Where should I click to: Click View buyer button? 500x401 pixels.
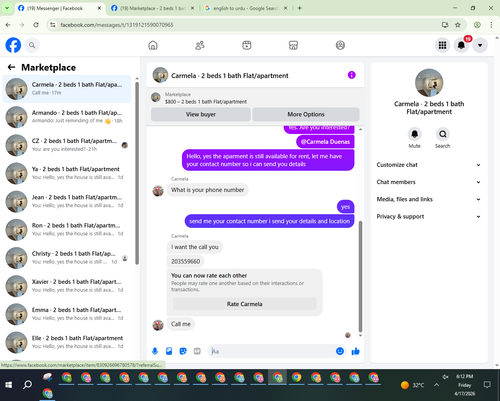(x=201, y=114)
